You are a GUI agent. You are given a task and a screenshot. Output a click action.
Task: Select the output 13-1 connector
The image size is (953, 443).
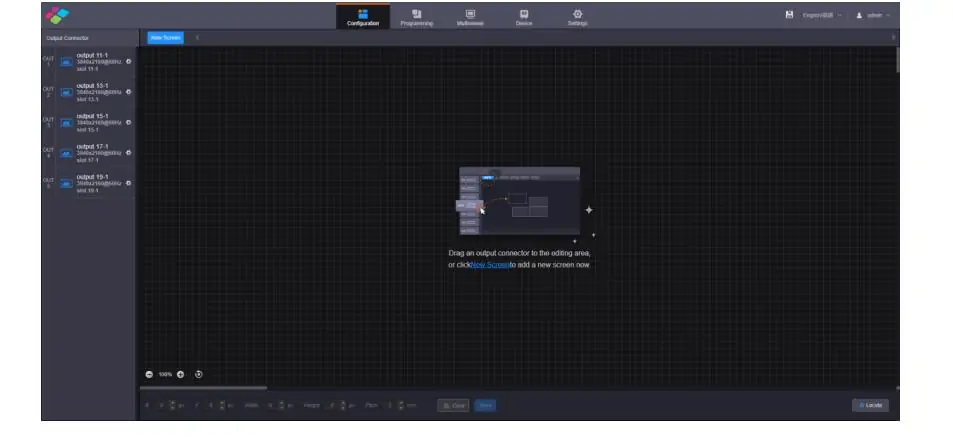[89, 92]
